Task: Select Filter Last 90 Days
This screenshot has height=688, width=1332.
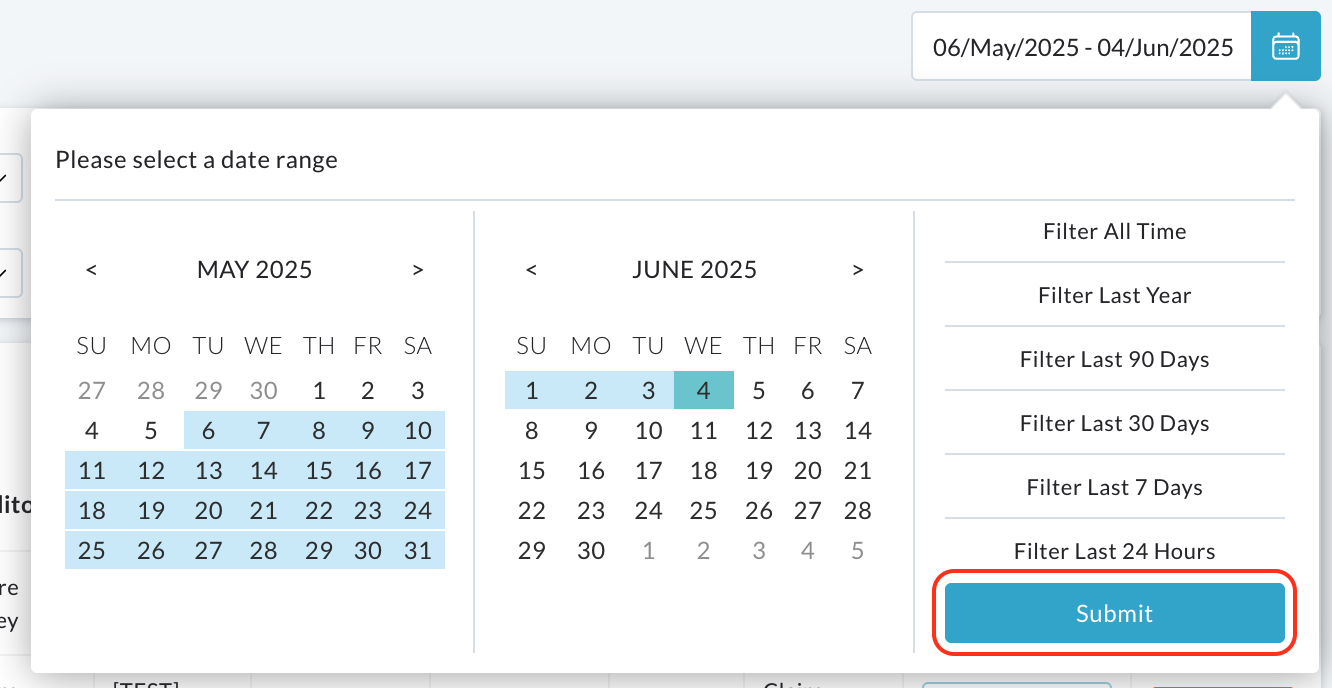Action: pos(1114,359)
